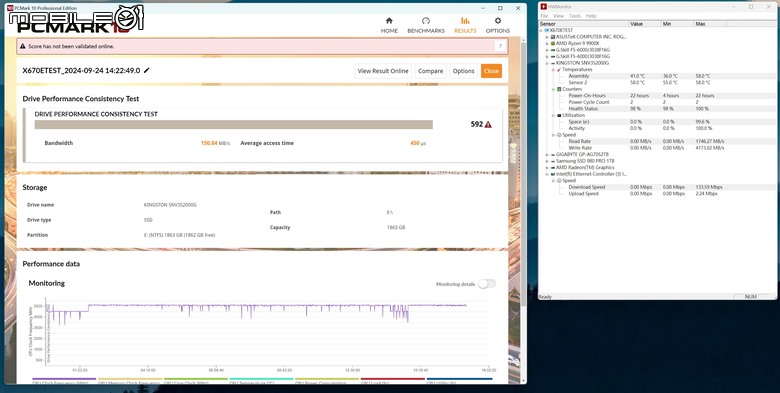
Task: Expand the Samsung SSD 980 PRO 1TB node
Action: [x=547, y=161]
